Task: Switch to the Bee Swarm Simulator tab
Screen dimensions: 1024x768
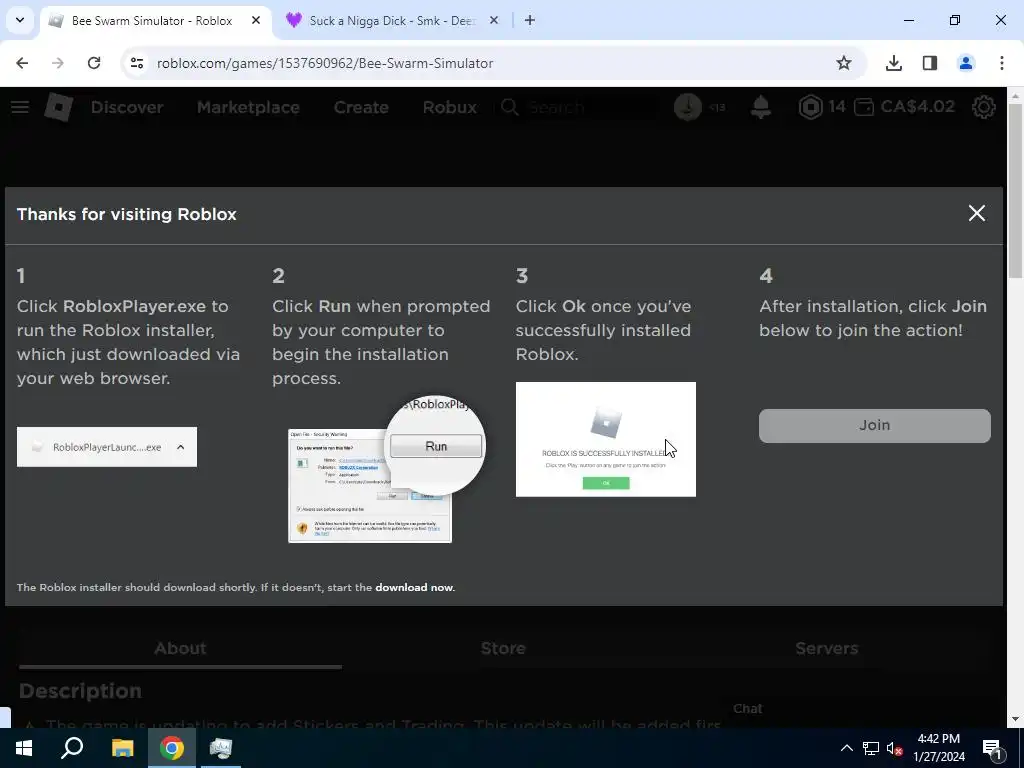Action: 155,21
